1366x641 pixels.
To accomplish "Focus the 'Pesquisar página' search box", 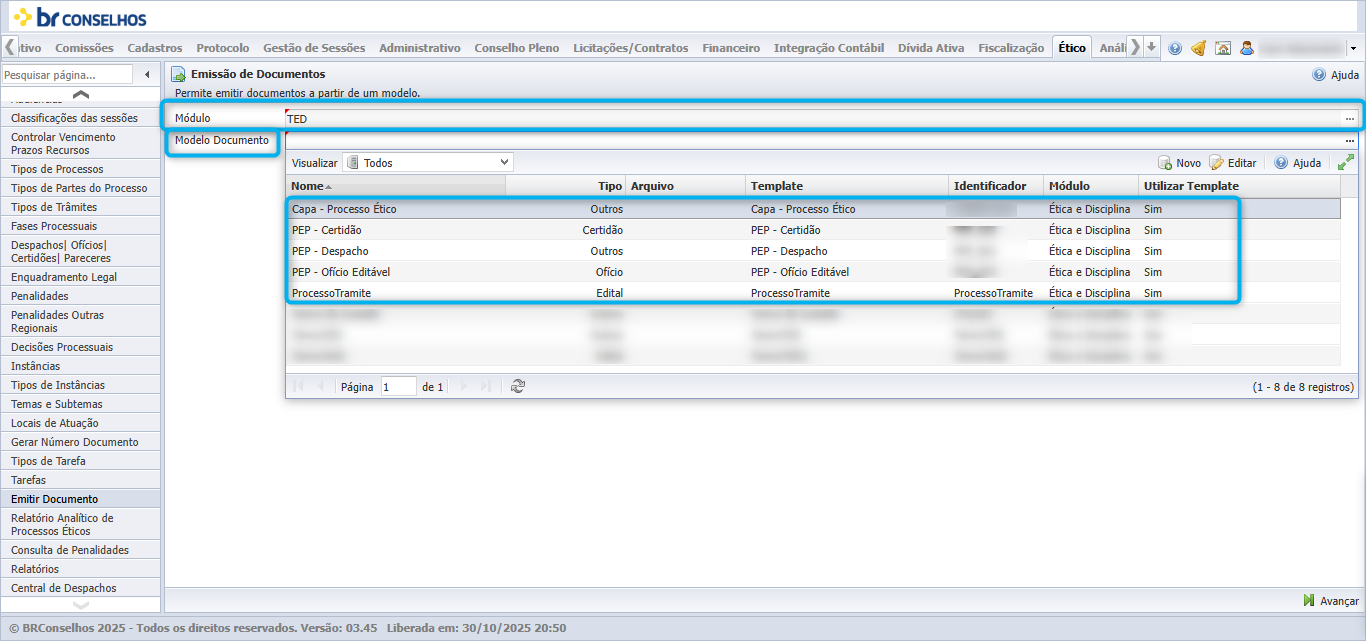I will pyautogui.click(x=67, y=74).
